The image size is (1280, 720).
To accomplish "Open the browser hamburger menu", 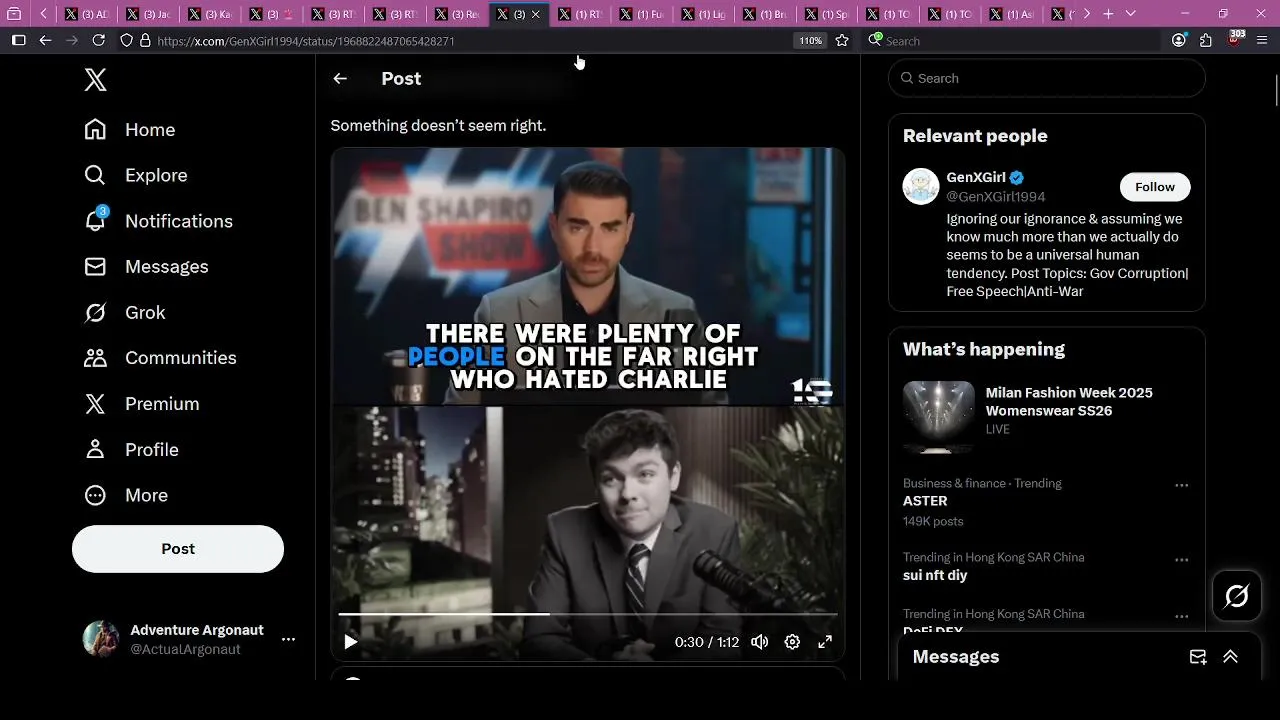I will [x=1262, y=41].
